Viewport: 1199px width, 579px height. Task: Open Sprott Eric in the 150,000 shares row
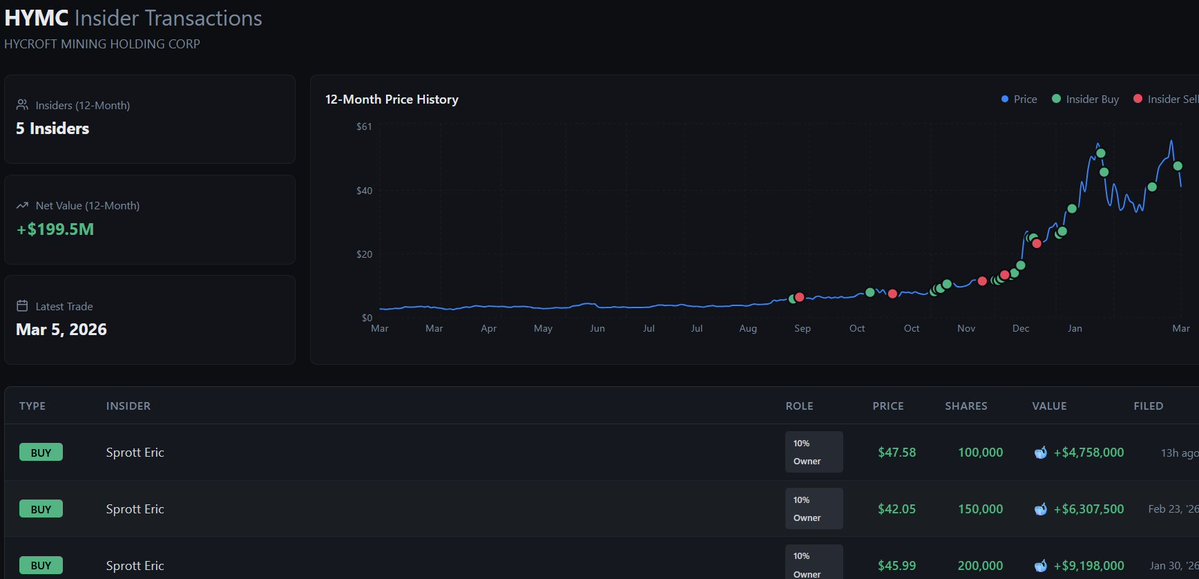pos(135,509)
